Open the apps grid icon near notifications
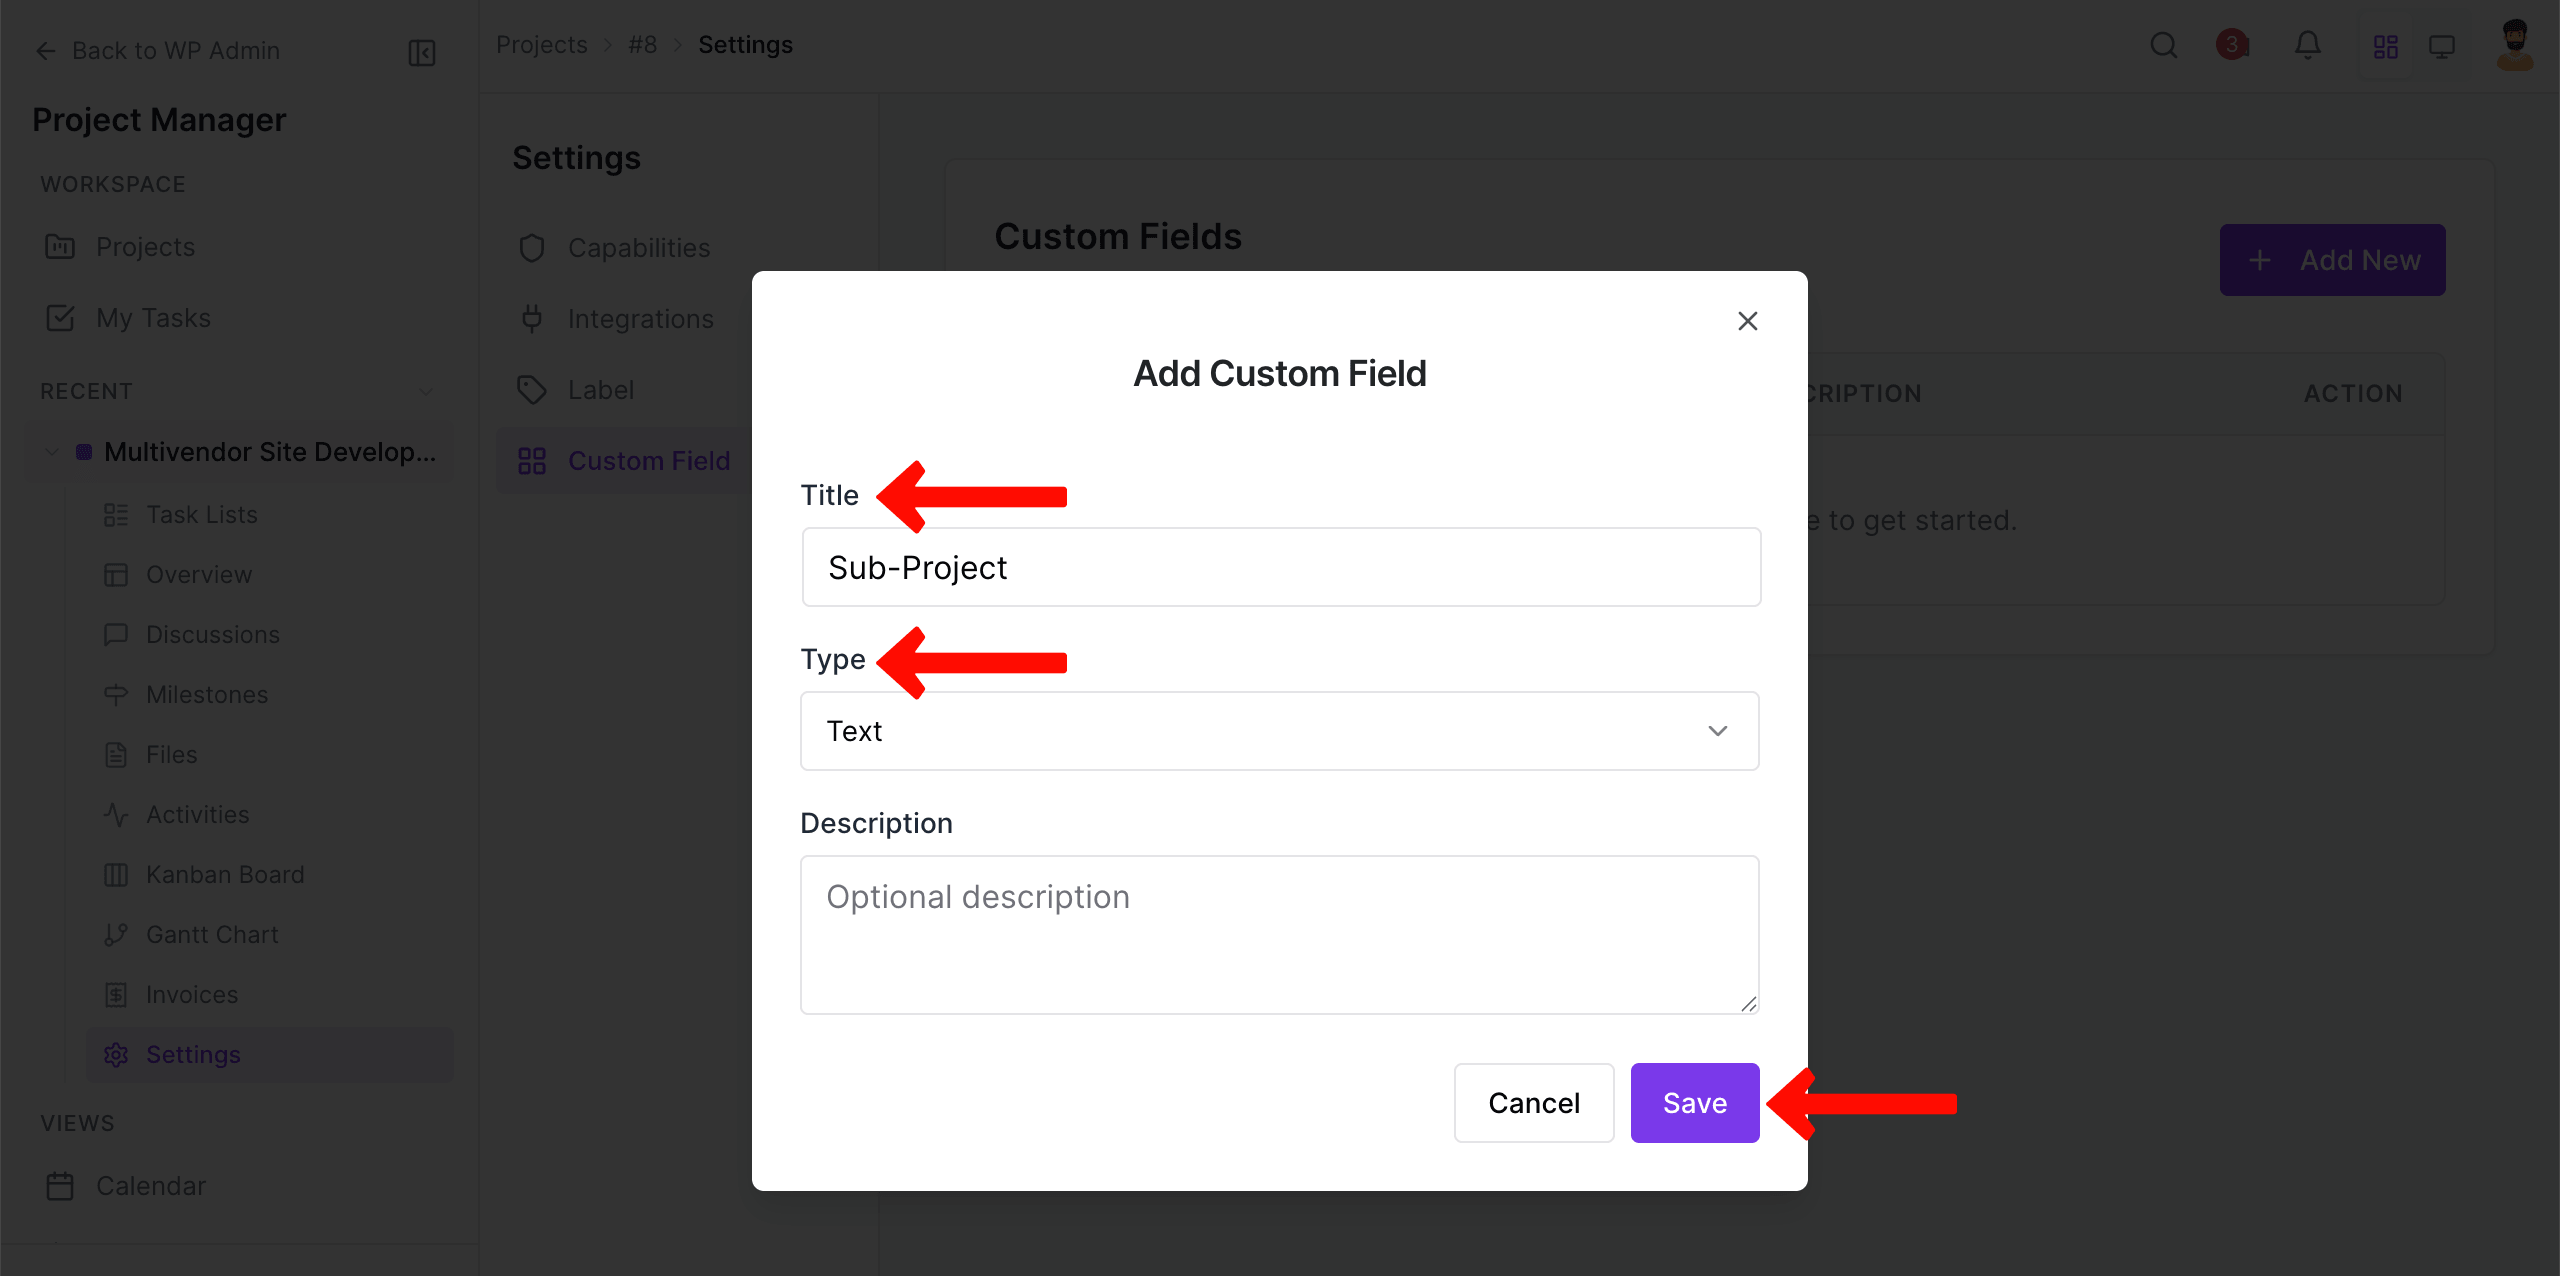The height and width of the screenshot is (1276, 2560). click(x=2386, y=44)
